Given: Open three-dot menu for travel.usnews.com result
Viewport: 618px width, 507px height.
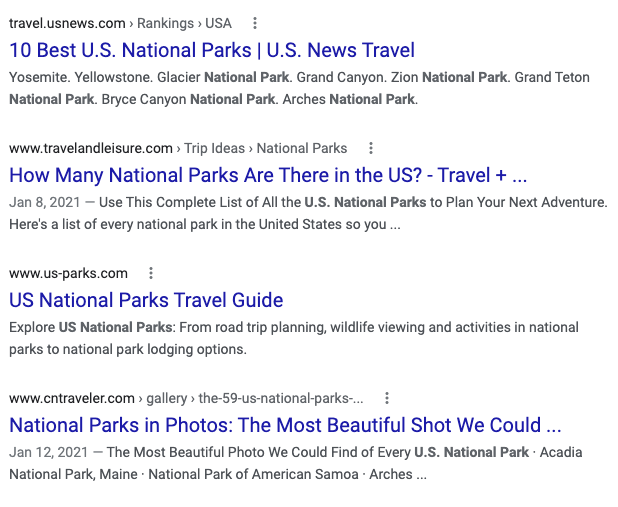Looking at the screenshot, I should [255, 23].
